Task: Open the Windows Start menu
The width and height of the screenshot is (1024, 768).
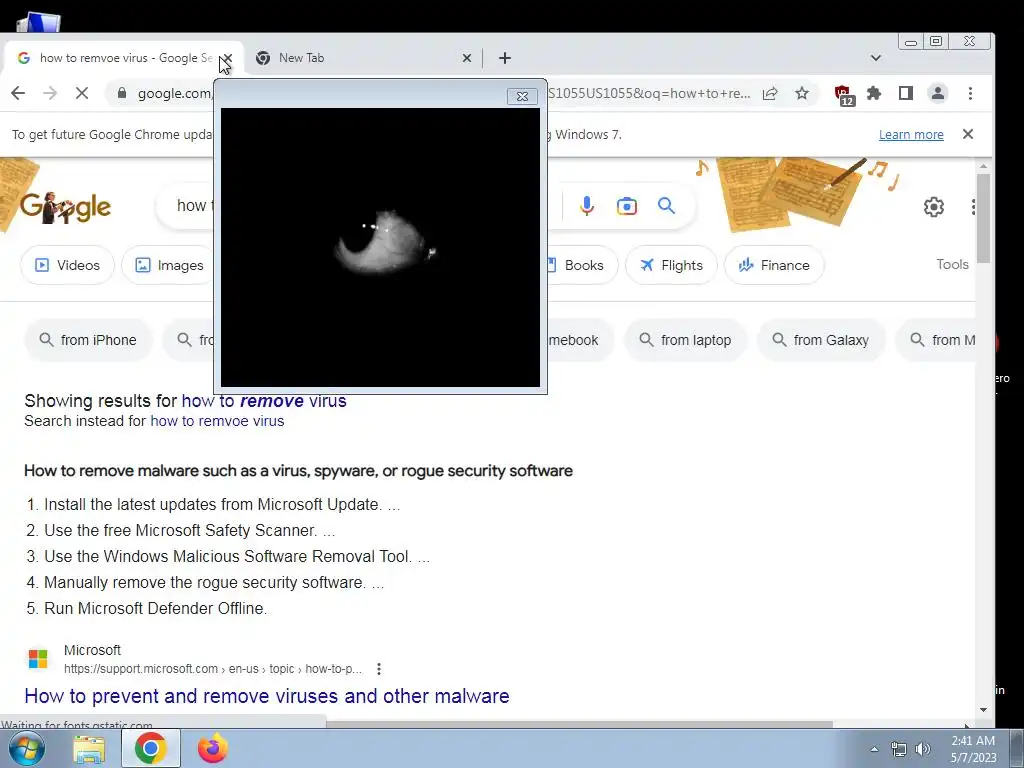Action: pyautogui.click(x=27, y=748)
